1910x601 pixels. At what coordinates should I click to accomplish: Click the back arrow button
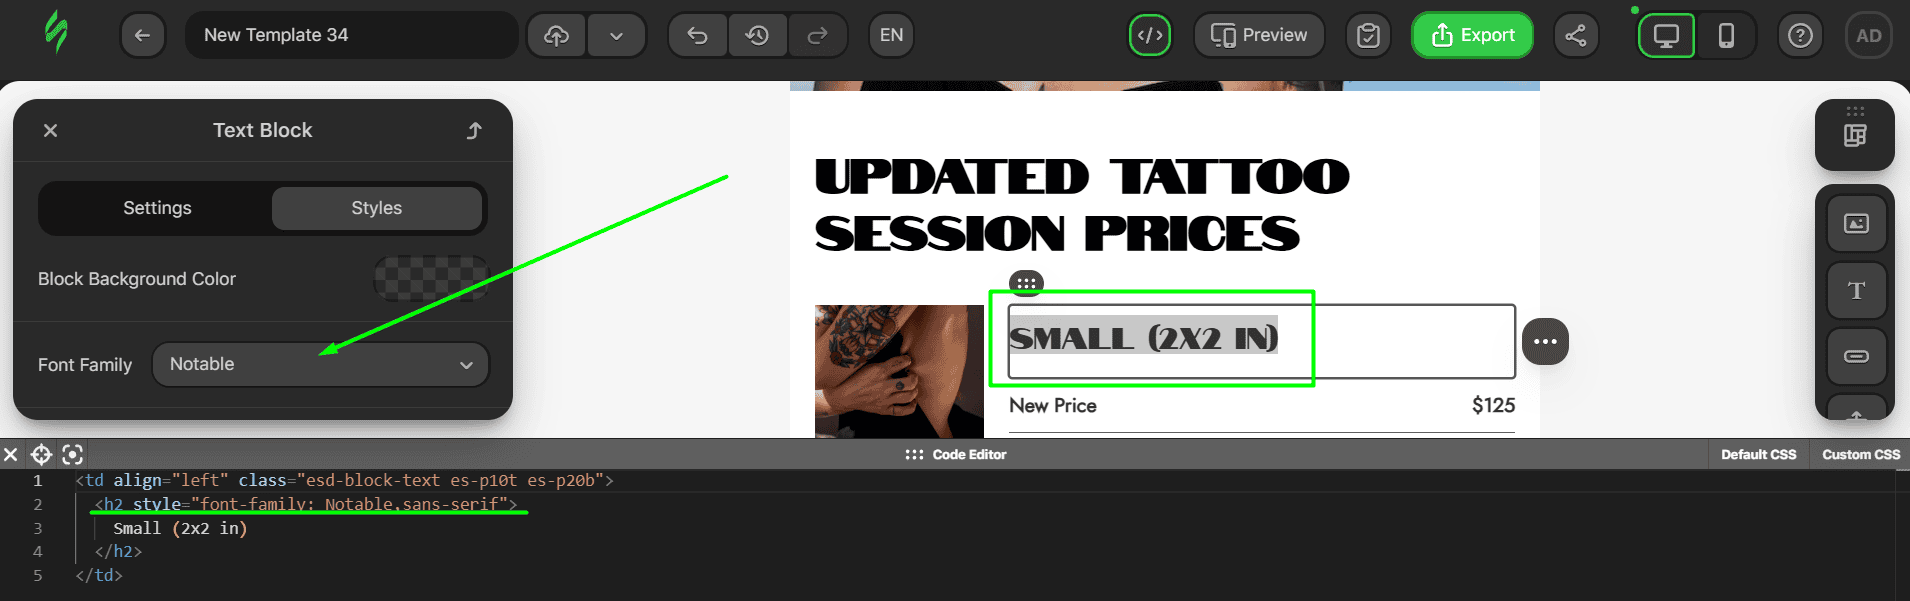coord(142,35)
